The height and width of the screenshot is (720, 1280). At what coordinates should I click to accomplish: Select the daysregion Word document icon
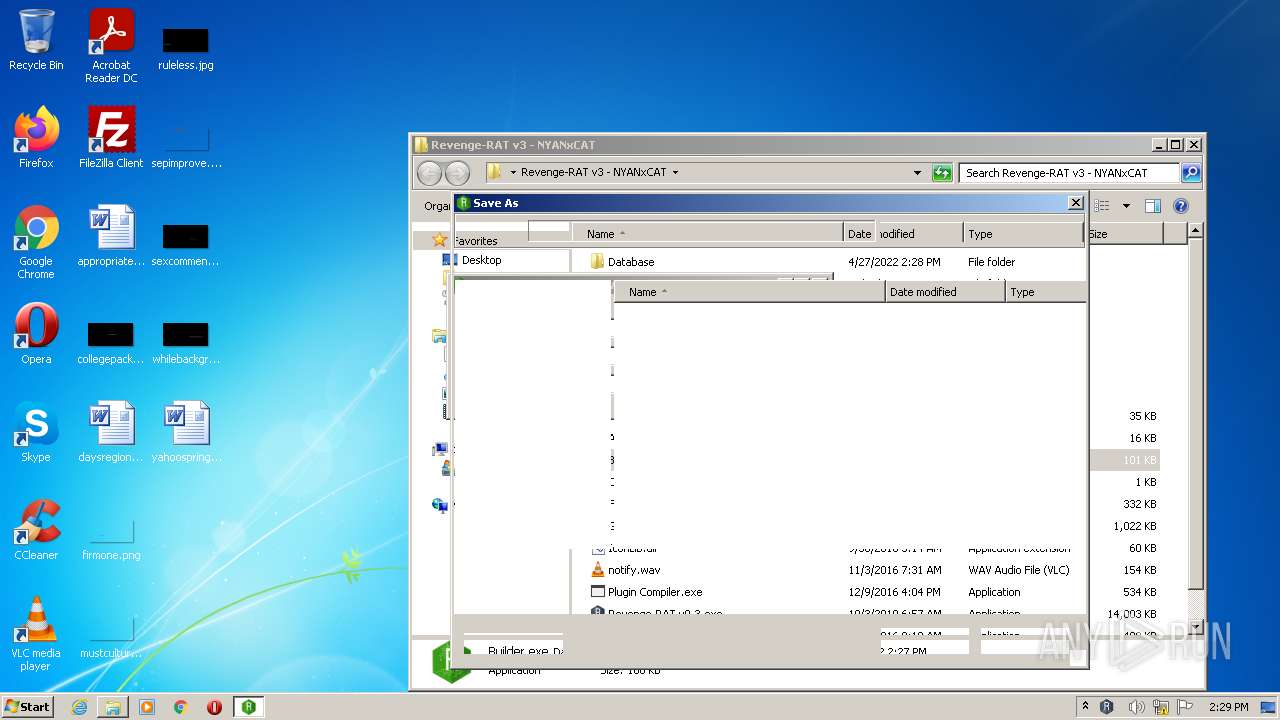click(x=111, y=432)
